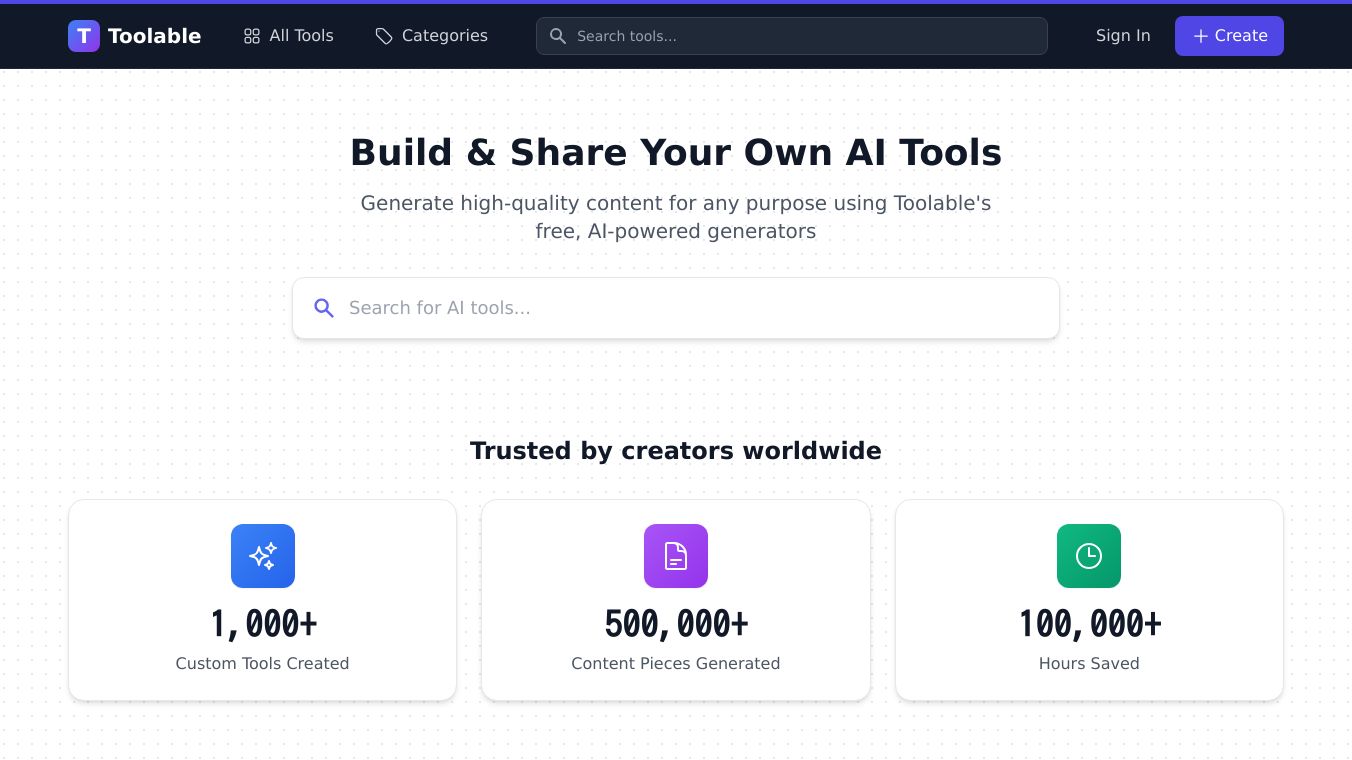
Task: Click the blue sparkles Custom Tools icon
Action: [263, 556]
